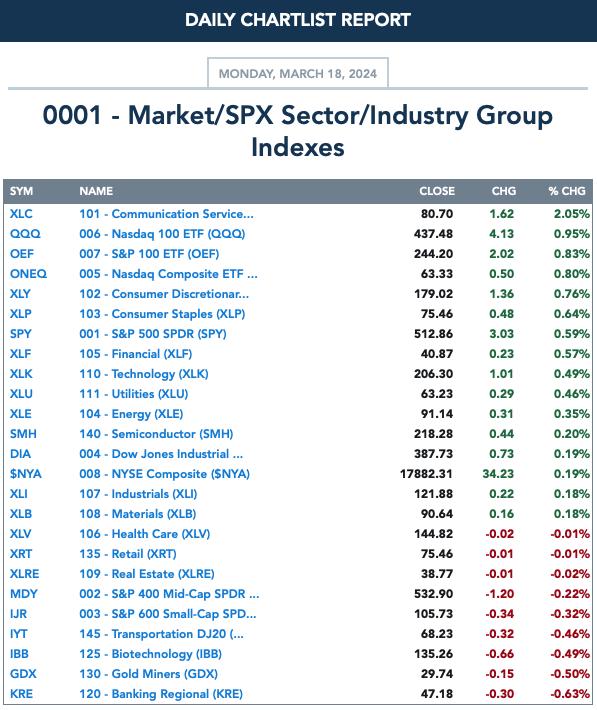
Task: Open 103 - Consumer Staples (XLP)
Action: pos(162,314)
